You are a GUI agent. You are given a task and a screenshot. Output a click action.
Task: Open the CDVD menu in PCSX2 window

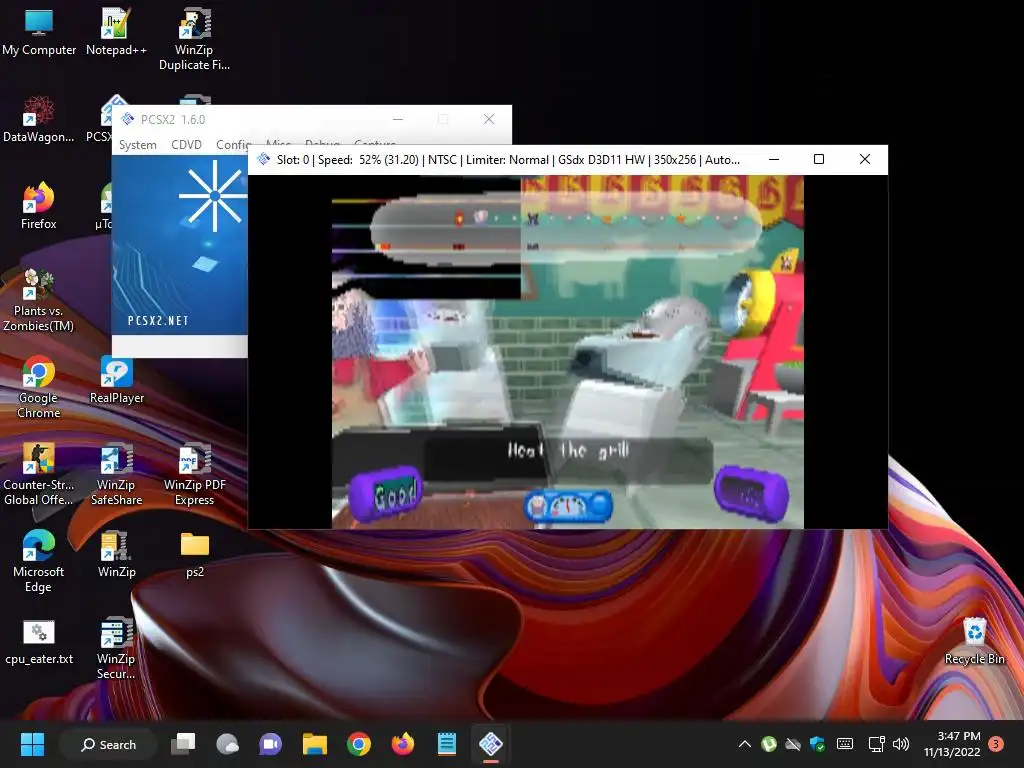point(186,144)
